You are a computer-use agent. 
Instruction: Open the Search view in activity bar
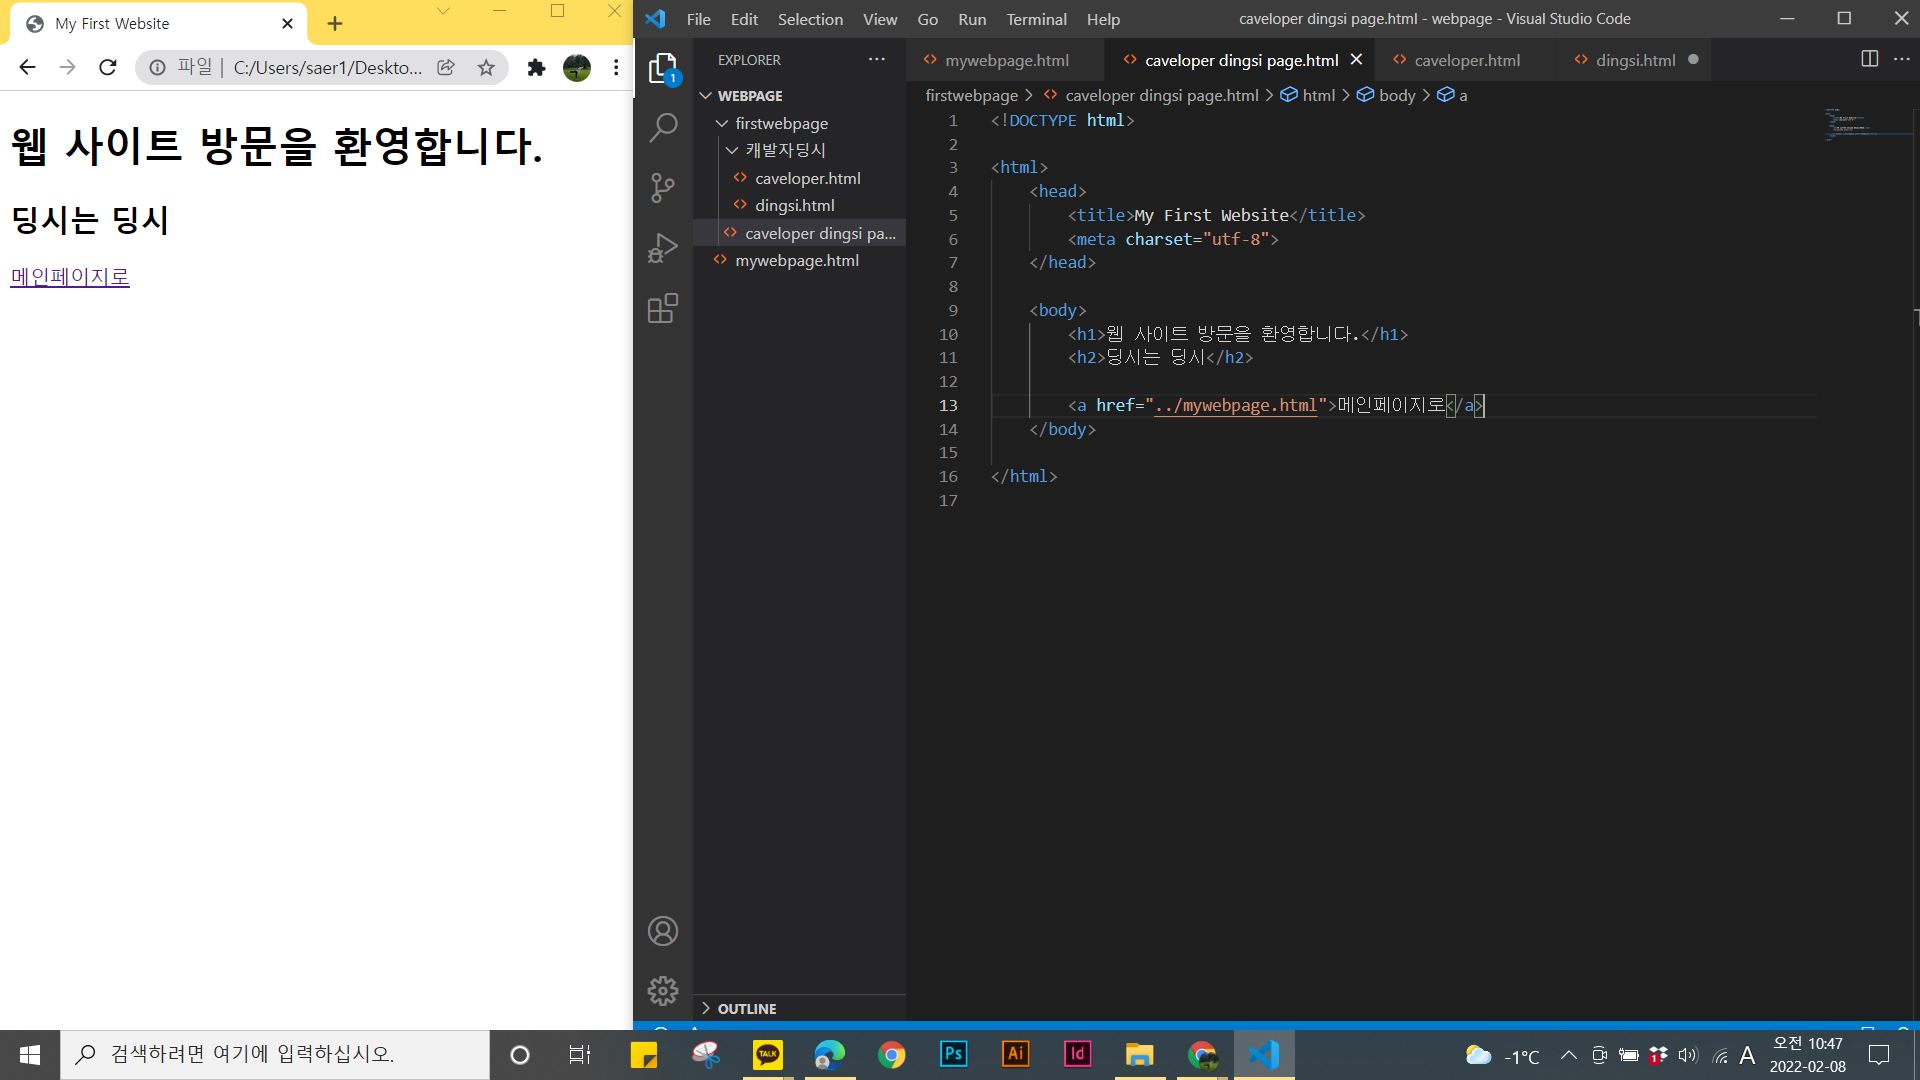click(x=663, y=128)
